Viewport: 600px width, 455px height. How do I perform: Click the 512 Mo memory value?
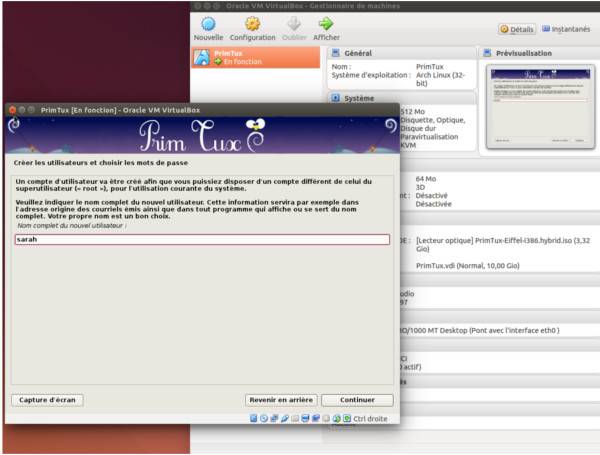click(412, 111)
